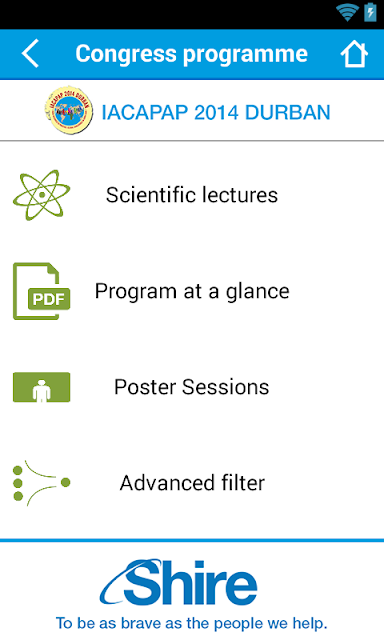This screenshot has width=384, height=640.
Task: Tap IACAPAP 2014 DURBAN title text
Action: 216,113
